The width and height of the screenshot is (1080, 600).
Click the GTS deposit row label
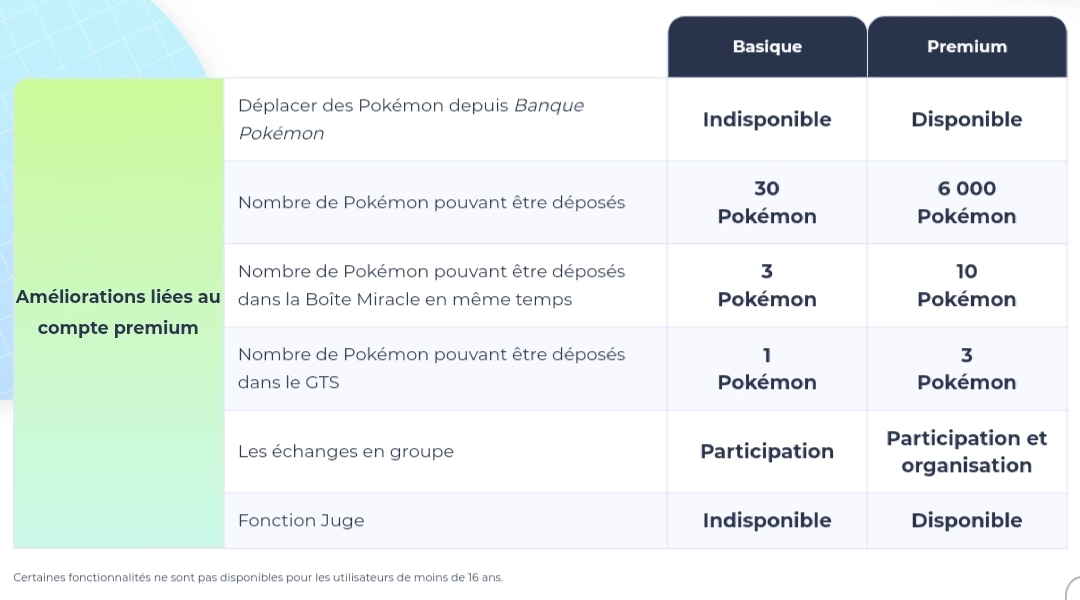coord(431,368)
